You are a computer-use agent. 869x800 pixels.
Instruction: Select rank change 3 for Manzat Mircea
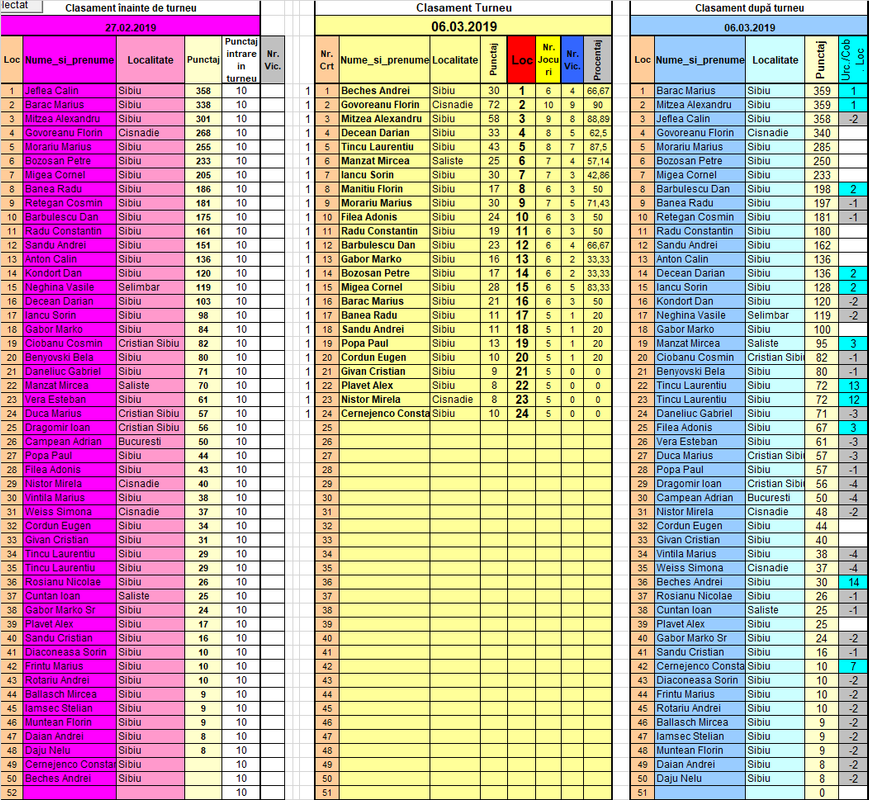(x=853, y=344)
